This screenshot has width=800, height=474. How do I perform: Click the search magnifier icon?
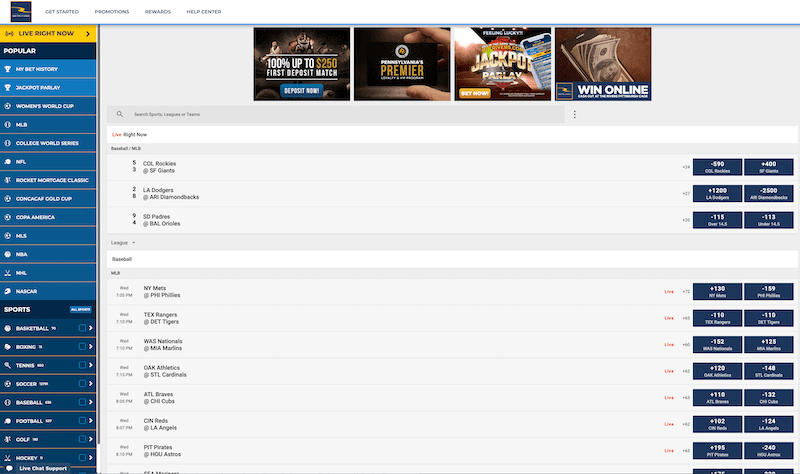point(119,114)
